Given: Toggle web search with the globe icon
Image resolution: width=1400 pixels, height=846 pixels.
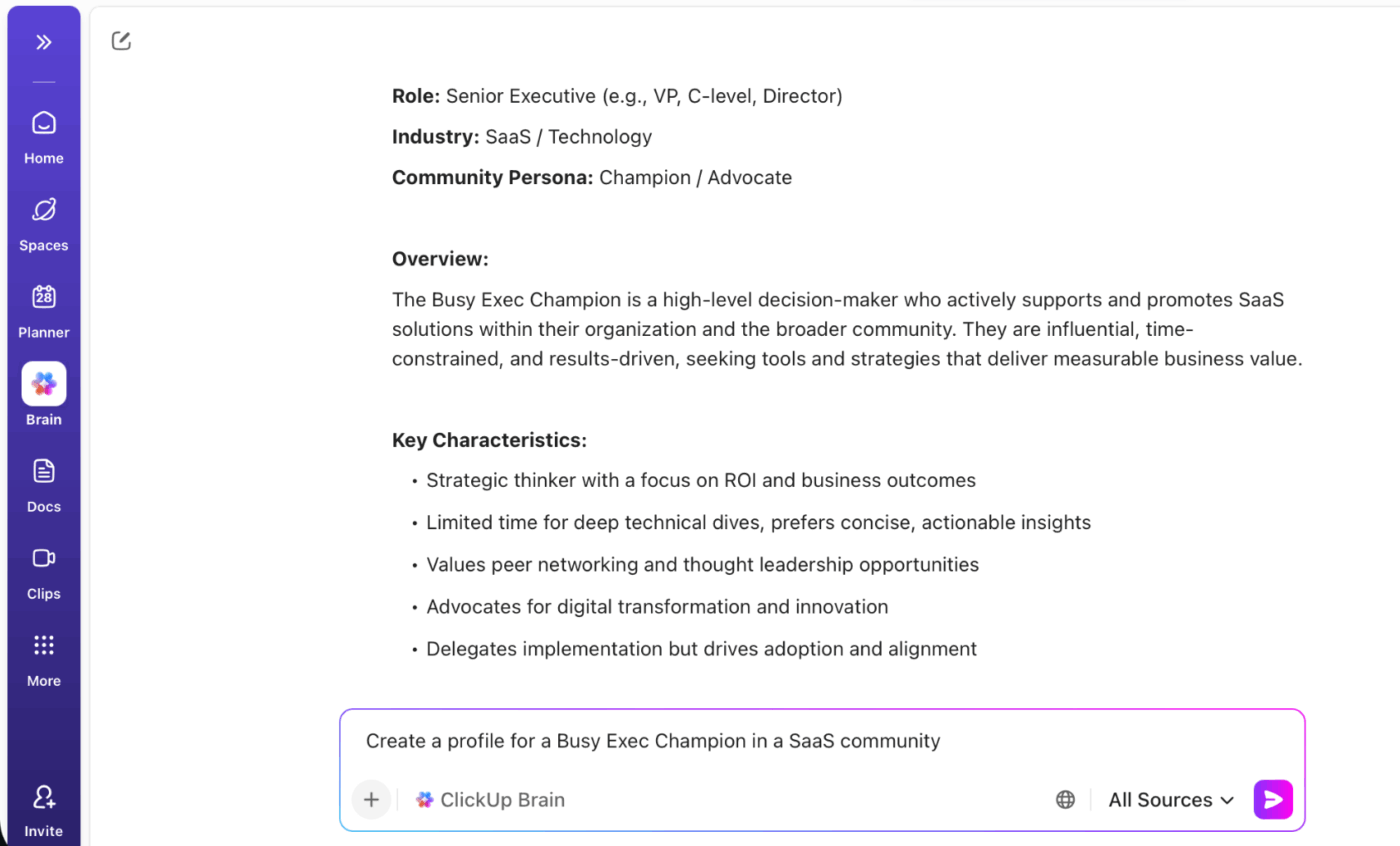Looking at the screenshot, I should [1065, 798].
